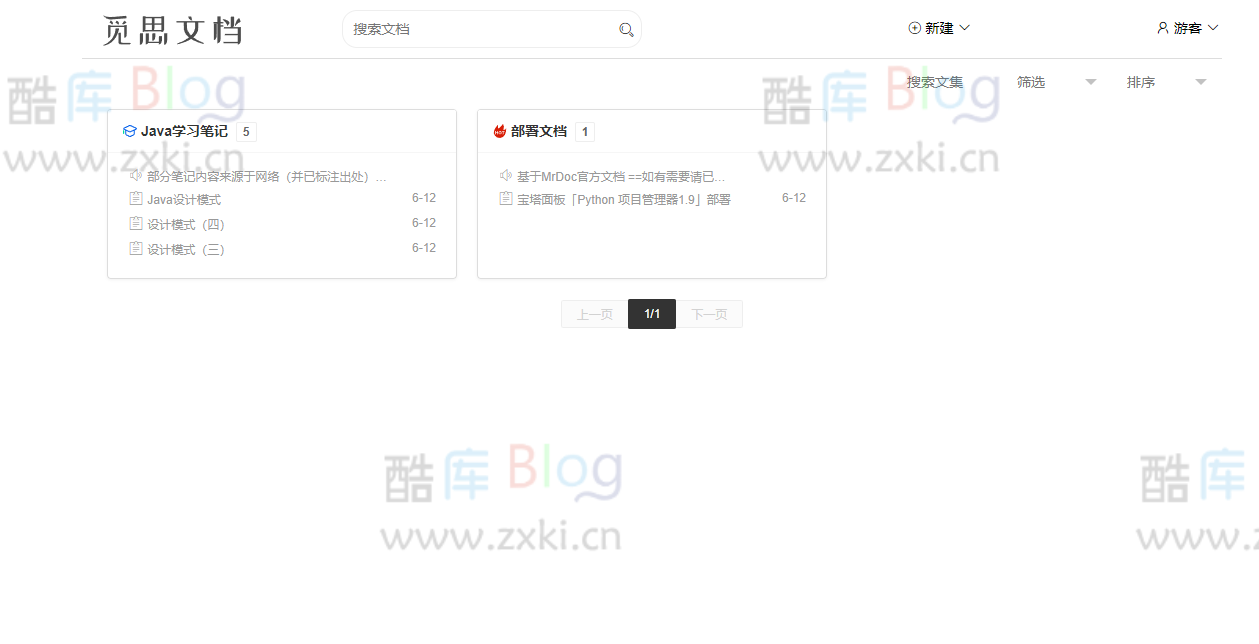
Task: Click the speaker icon beside 基于MrDoc官方文档
Action: (504, 174)
